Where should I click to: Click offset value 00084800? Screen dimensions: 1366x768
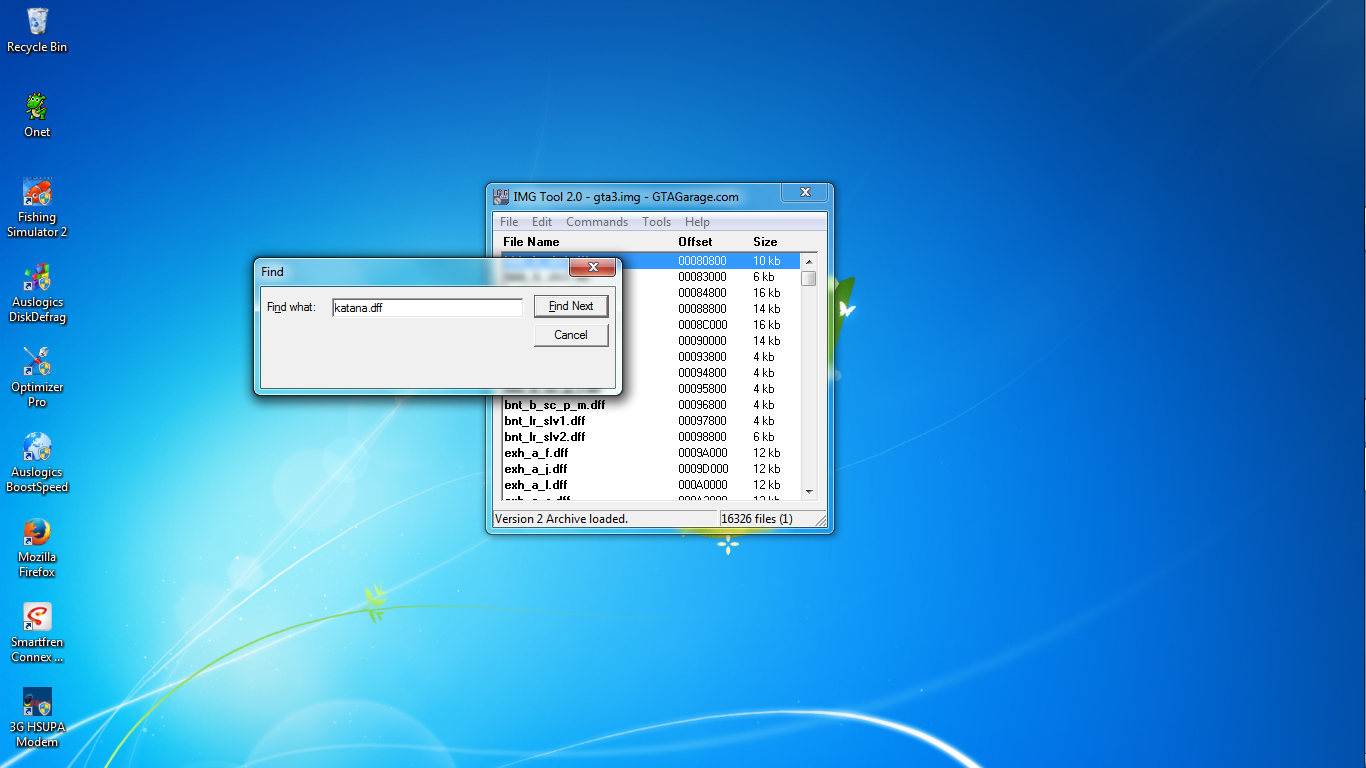[702, 293]
